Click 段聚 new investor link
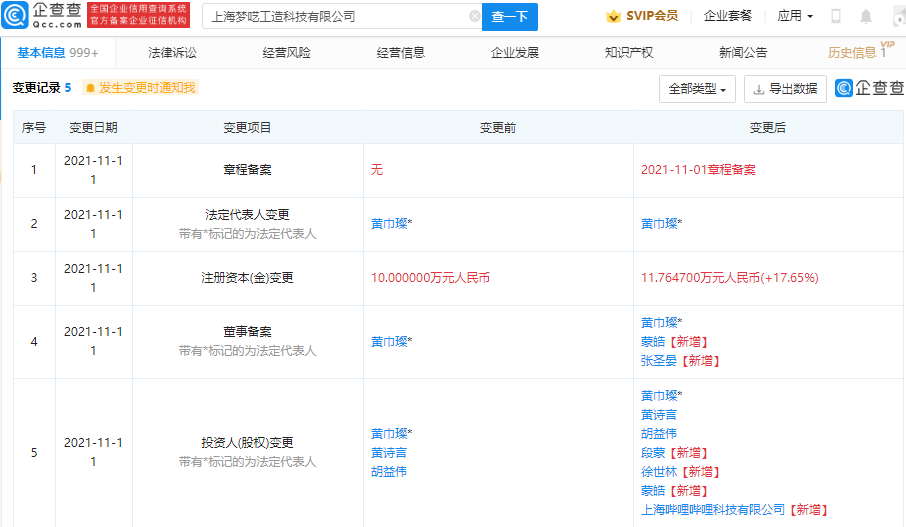This screenshot has width=906, height=527. click(653, 452)
